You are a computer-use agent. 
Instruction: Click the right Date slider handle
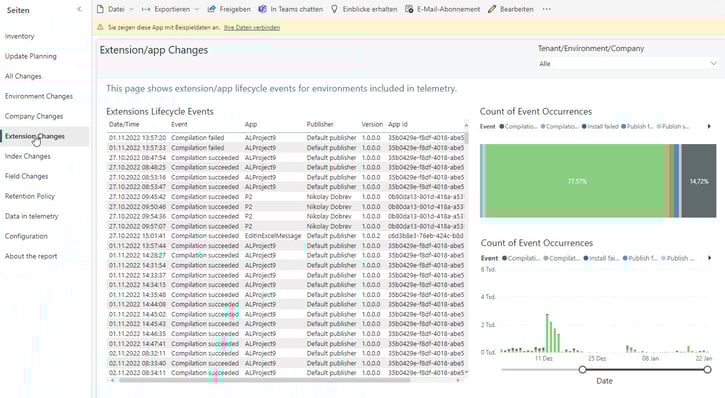point(707,369)
